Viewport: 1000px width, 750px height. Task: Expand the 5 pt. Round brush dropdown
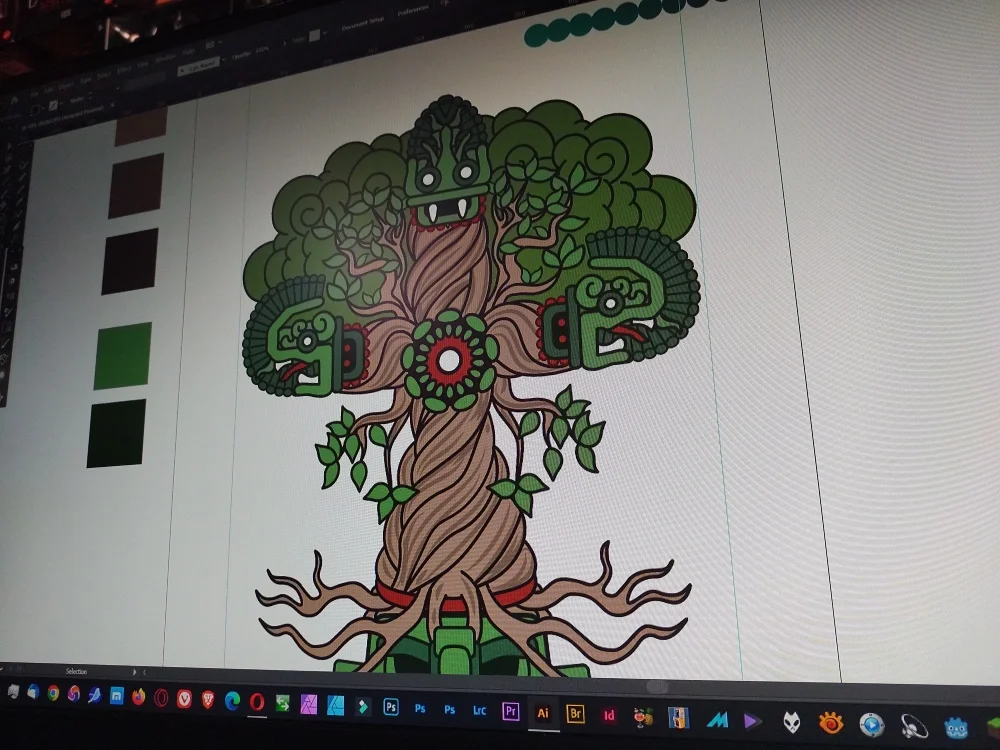point(224,59)
